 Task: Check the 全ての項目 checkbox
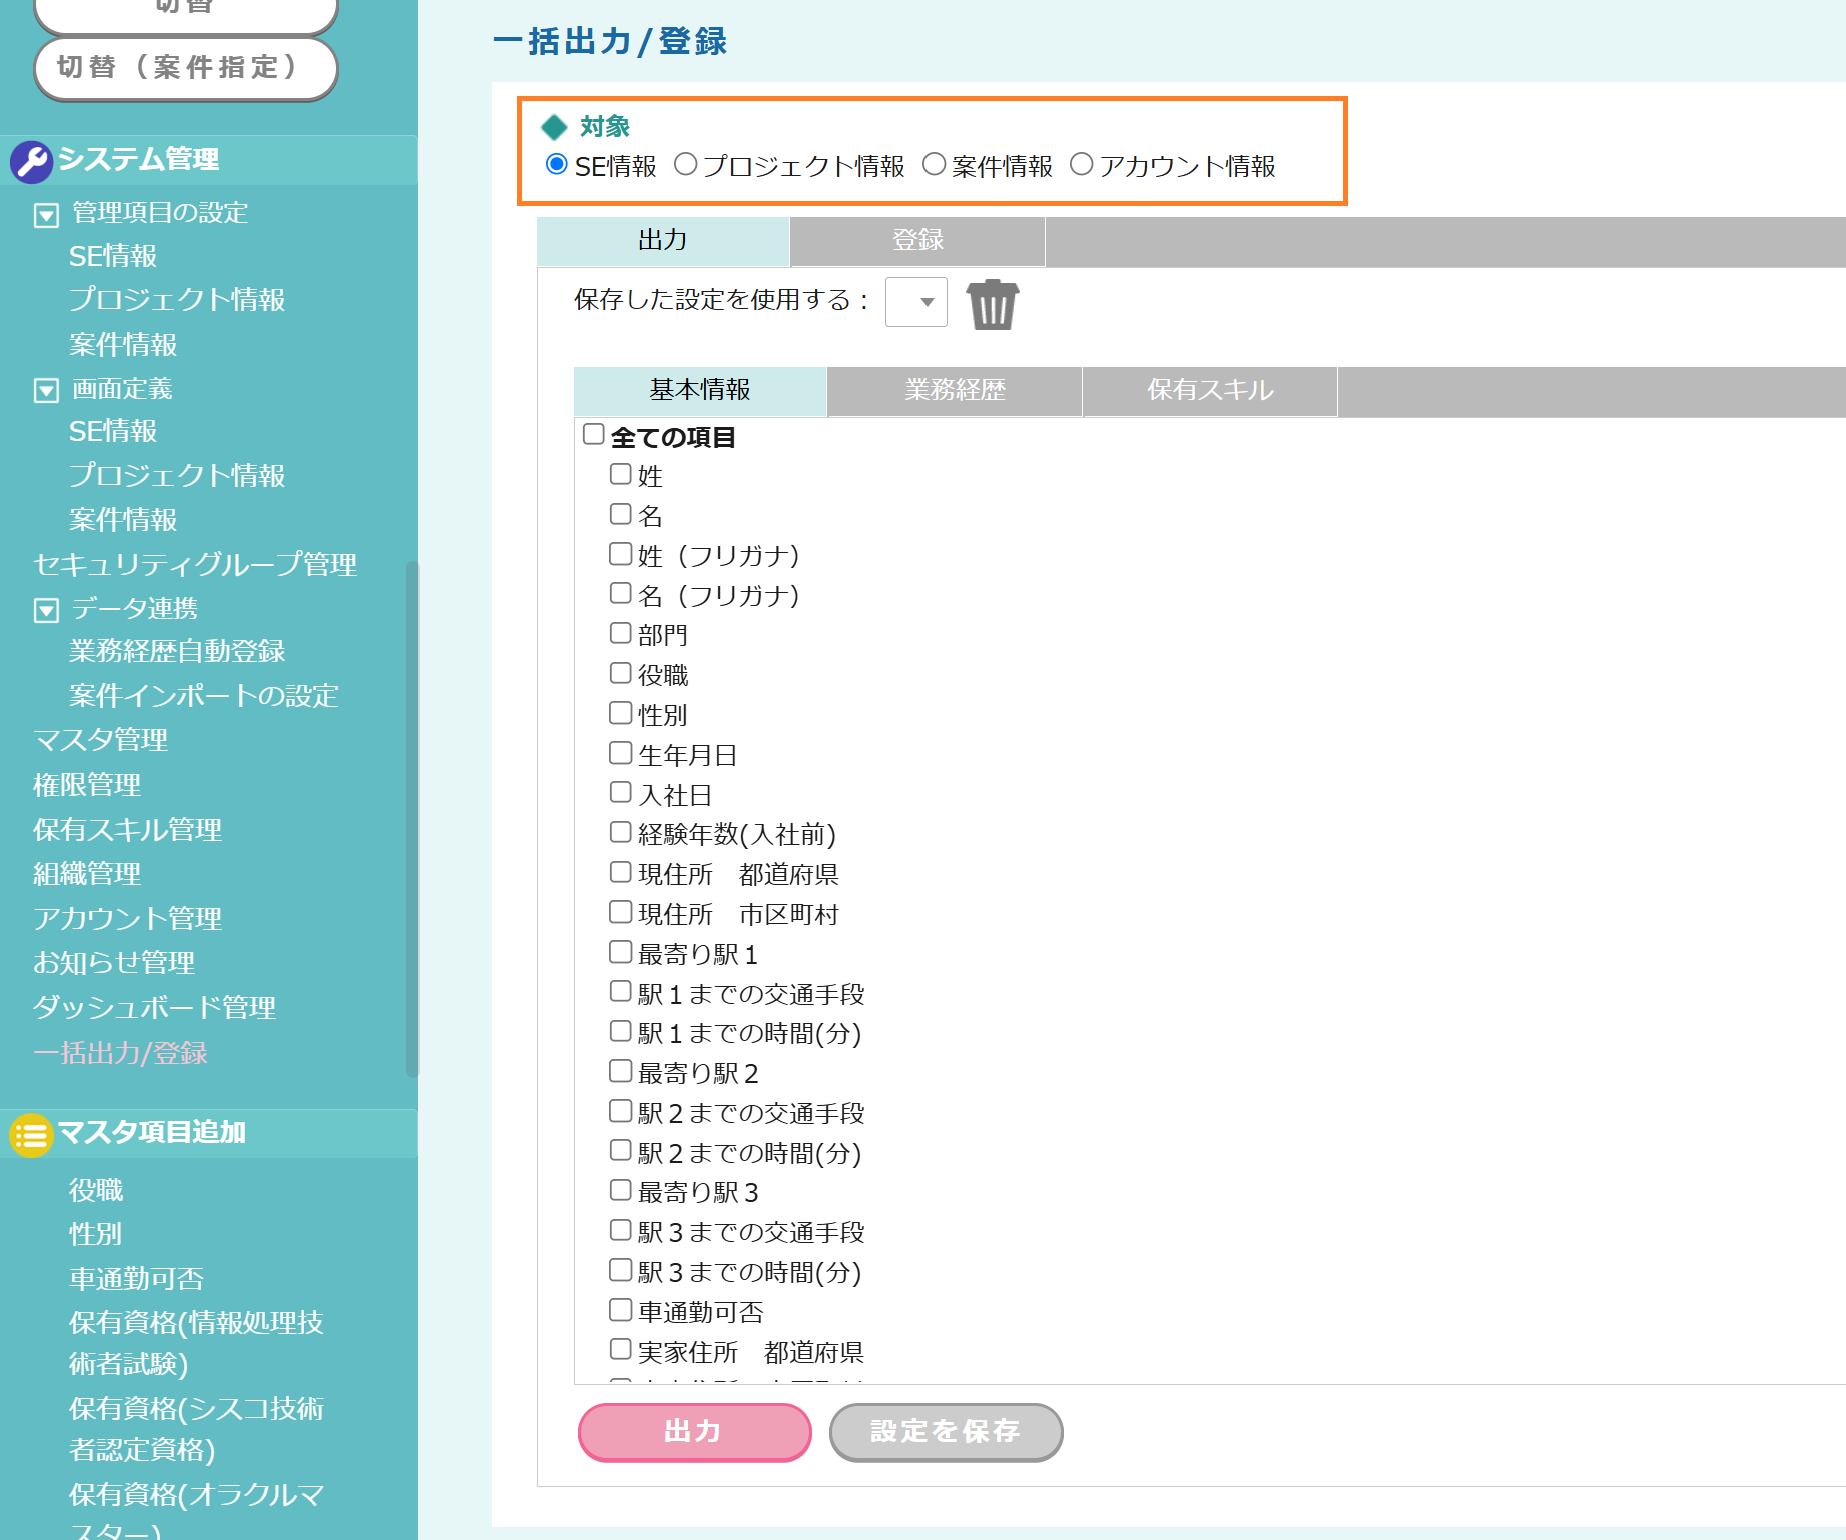(594, 434)
